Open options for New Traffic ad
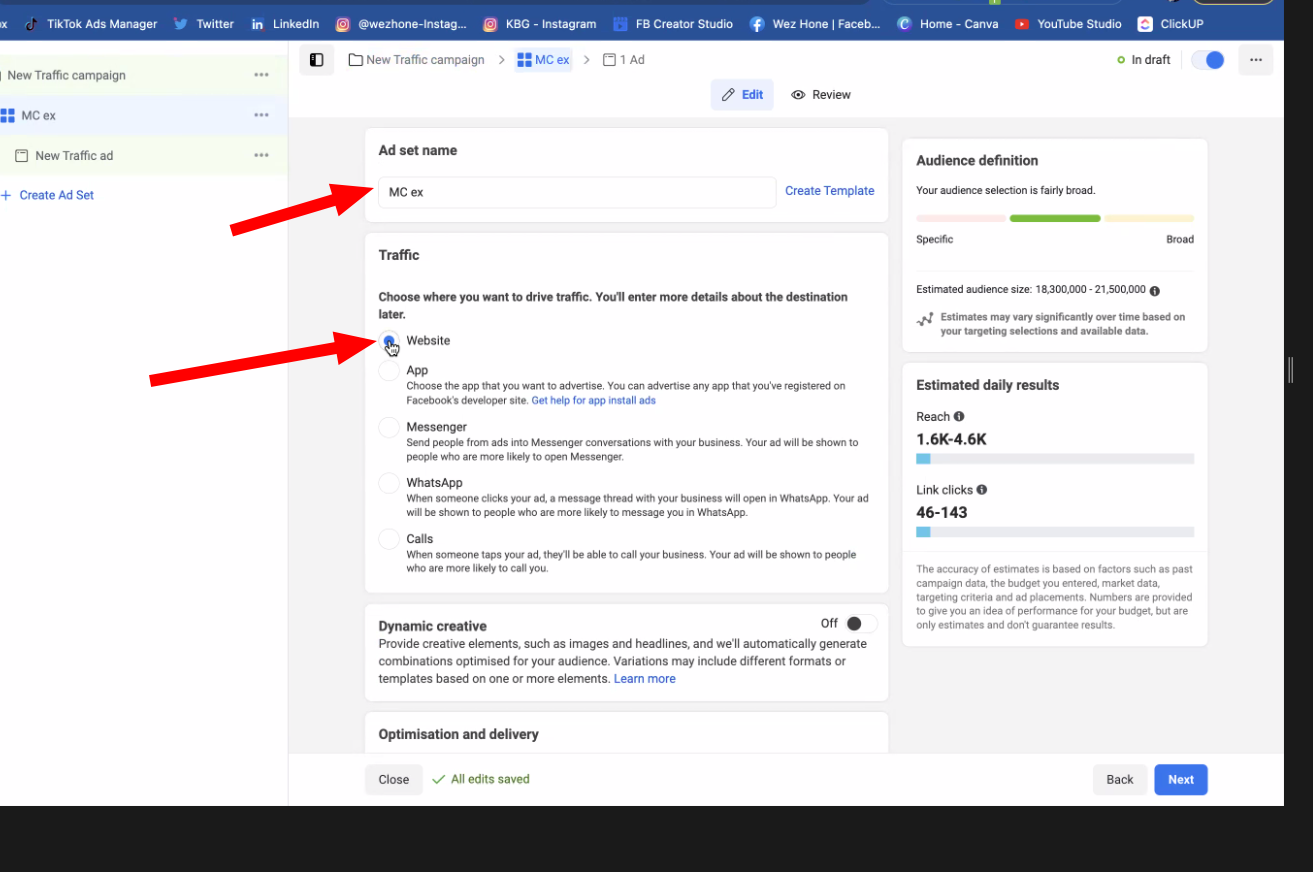 (x=261, y=155)
